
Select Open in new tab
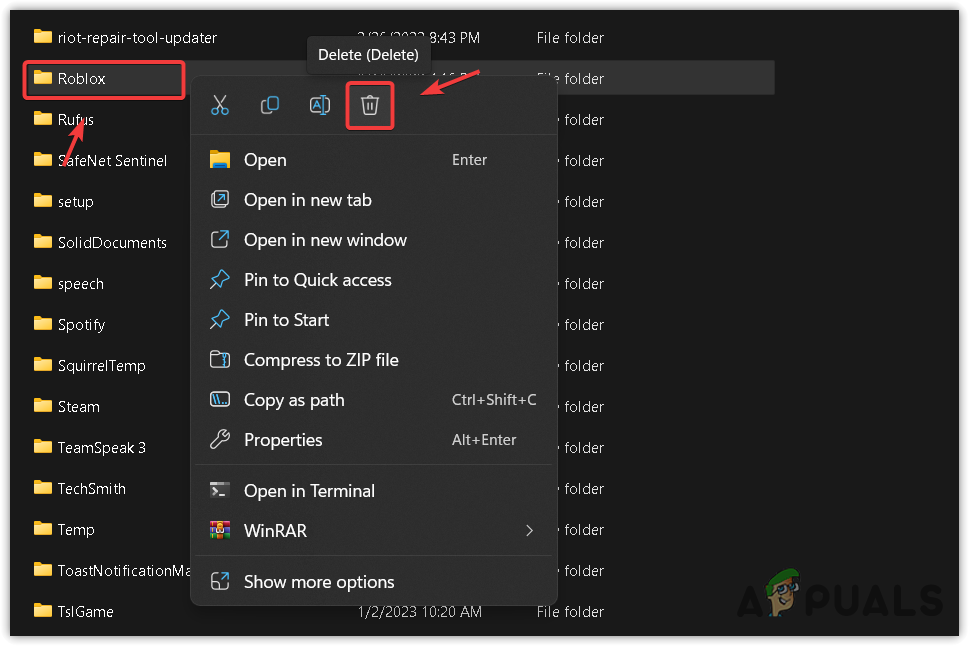coord(307,200)
